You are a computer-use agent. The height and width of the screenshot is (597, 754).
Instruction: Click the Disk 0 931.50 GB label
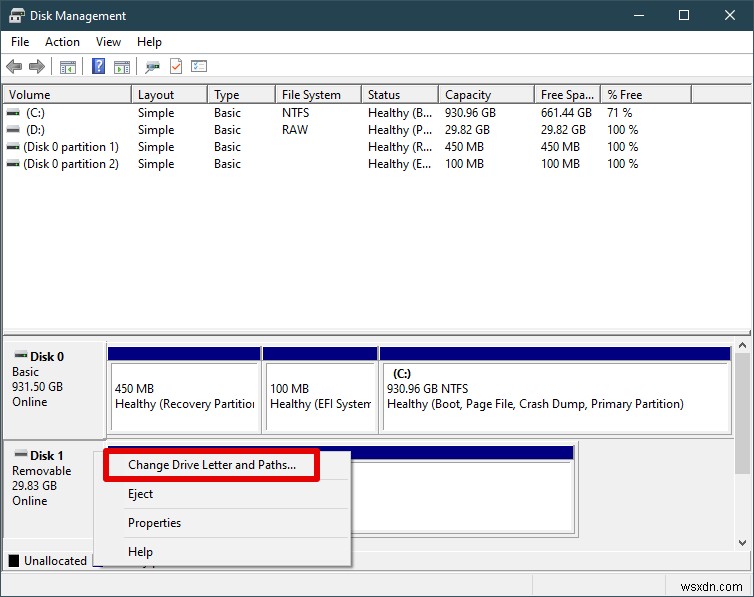(x=38, y=387)
